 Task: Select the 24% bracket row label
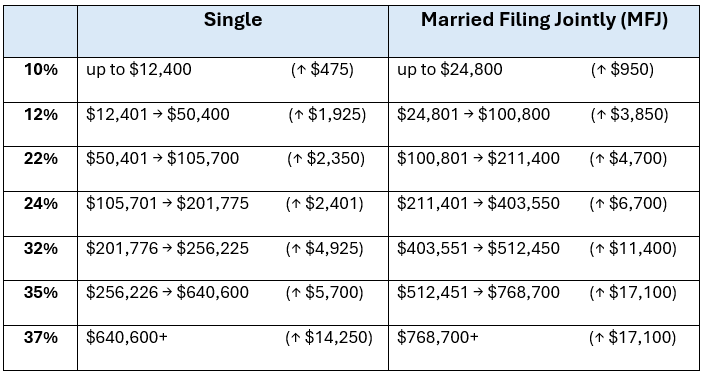pyautogui.click(x=41, y=204)
